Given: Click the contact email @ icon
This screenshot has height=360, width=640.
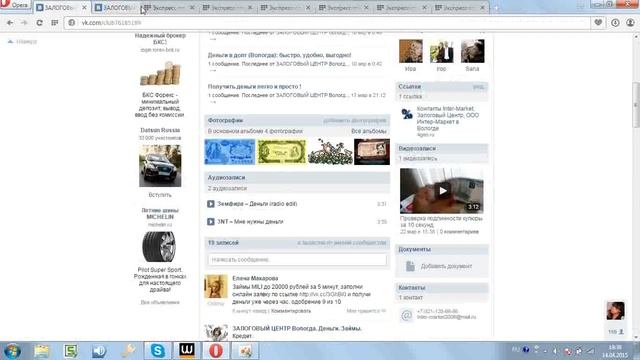Looking at the screenshot, I should tap(407, 315).
